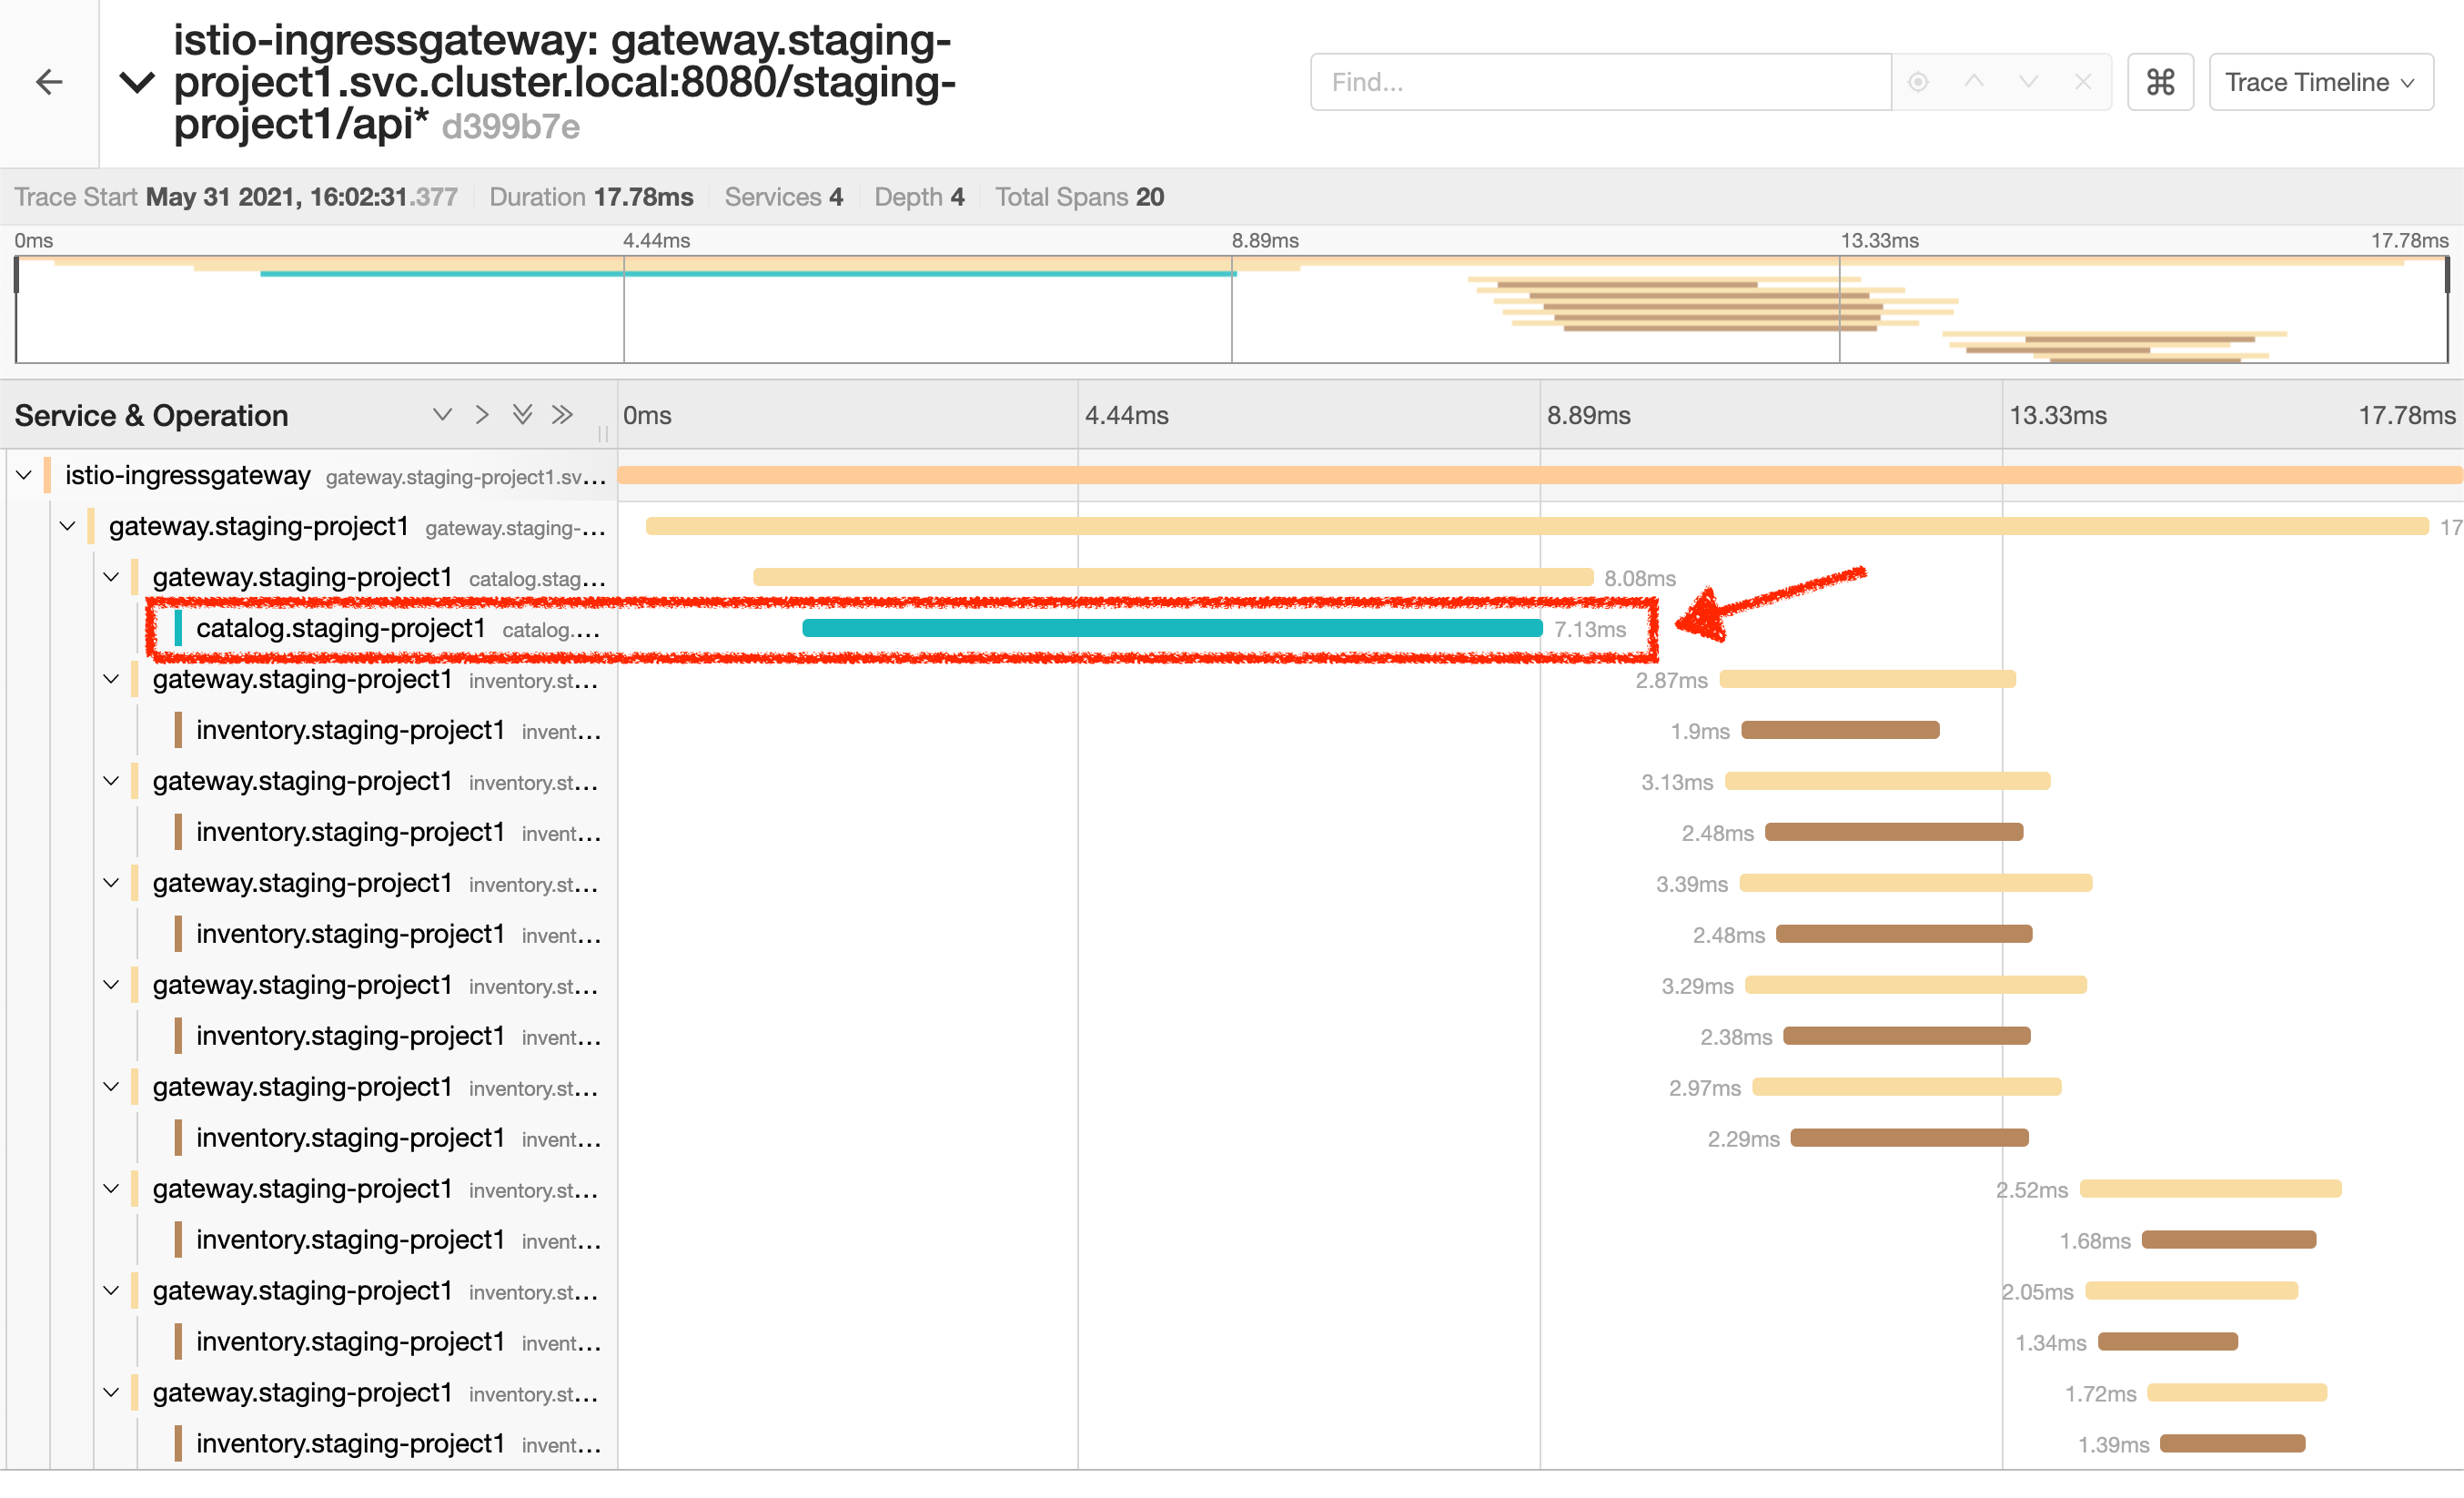
Task: Go to previous search result arrow
Action: click(1973, 82)
